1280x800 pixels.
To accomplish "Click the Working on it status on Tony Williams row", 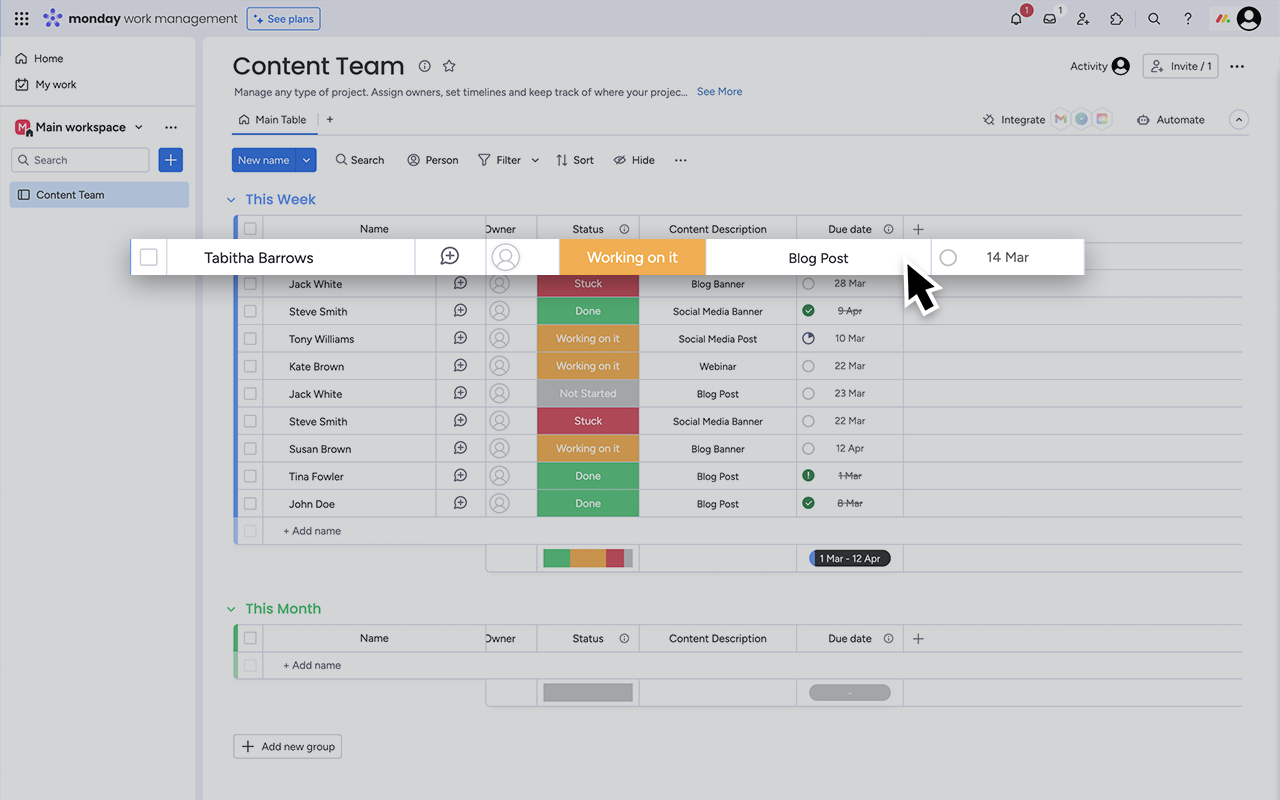I will 588,338.
